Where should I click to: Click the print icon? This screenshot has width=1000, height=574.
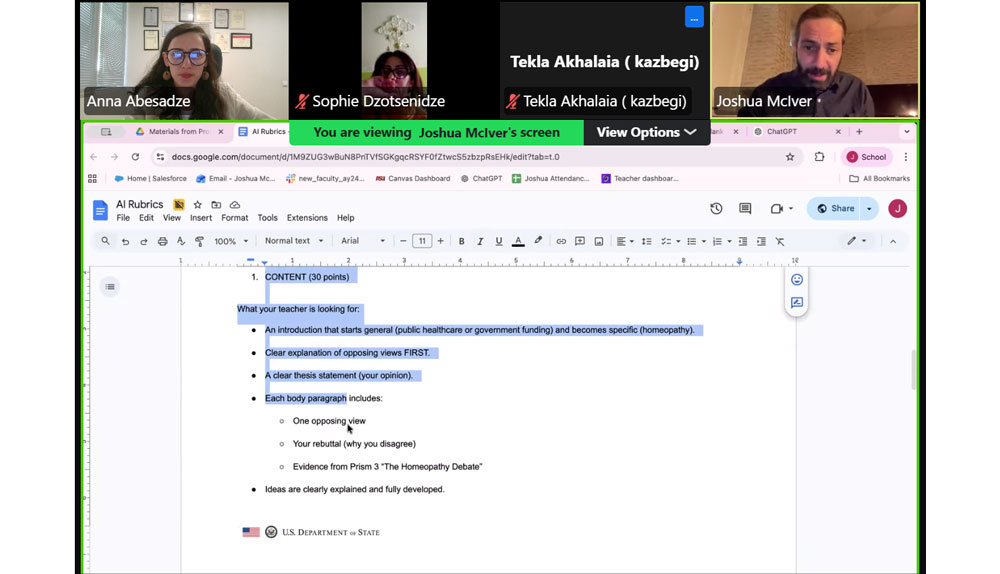[162, 241]
